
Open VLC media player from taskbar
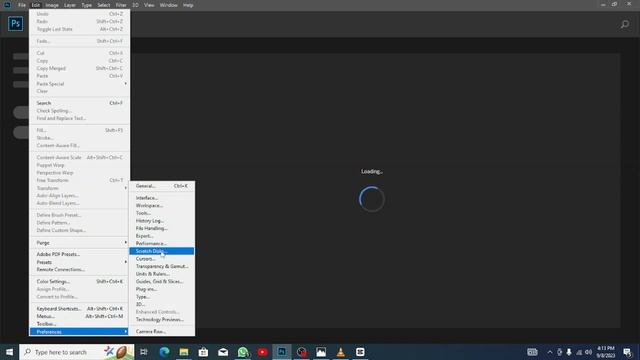point(341,352)
